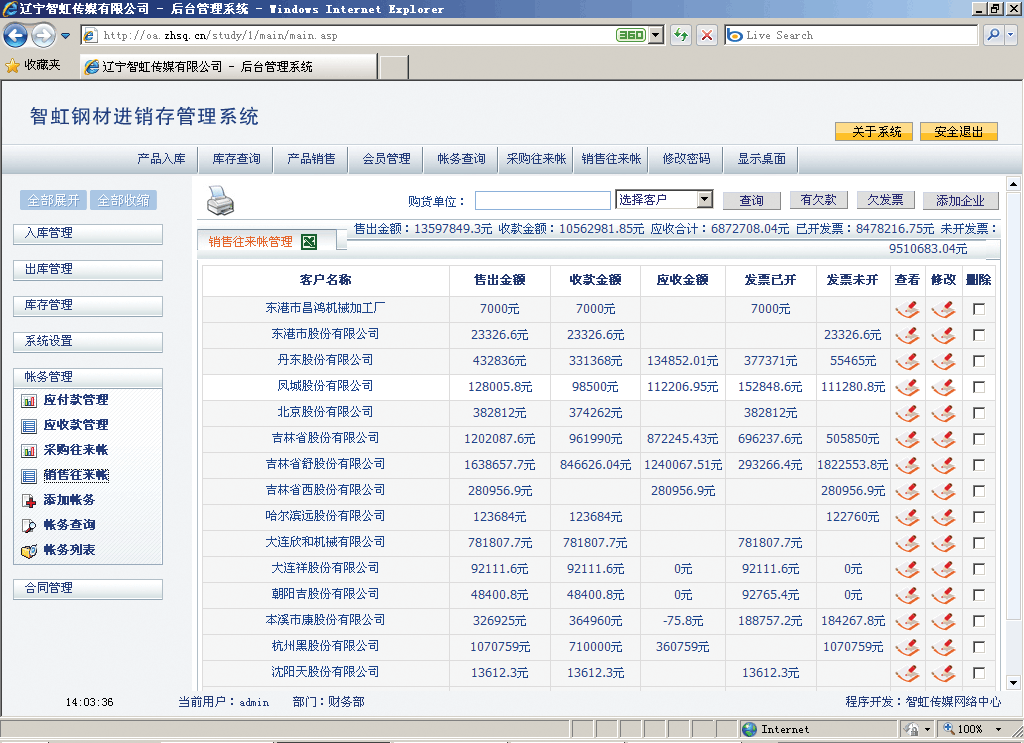Click the Excel export icon
Screen dimensions: 1024x743
coord(309,241)
